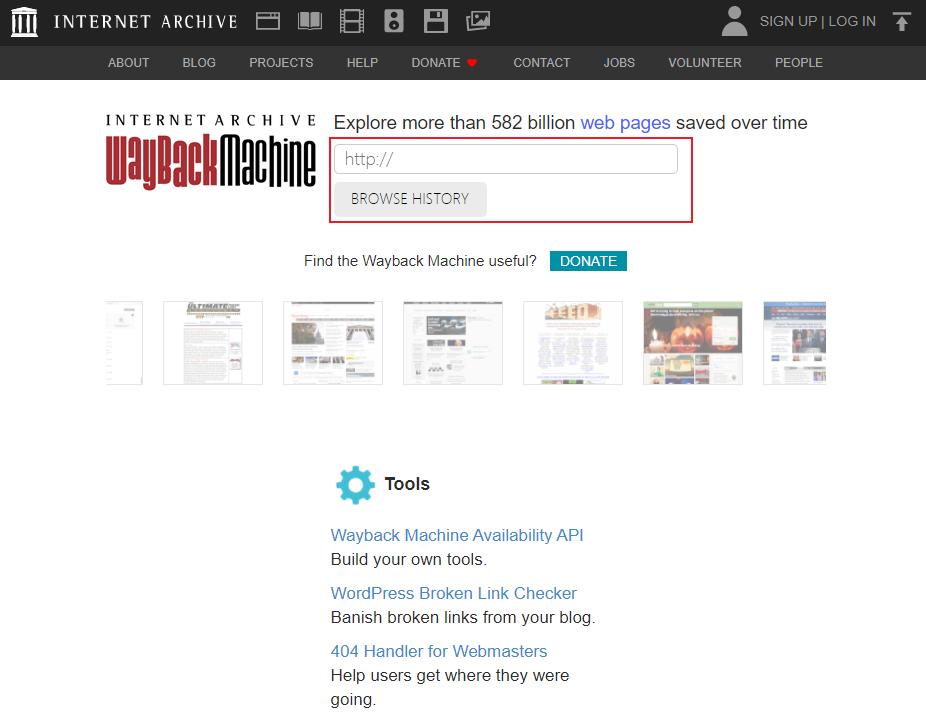The height and width of the screenshot is (722, 926).
Task: Click the 'Tools' heading text
Action: pyautogui.click(x=407, y=484)
